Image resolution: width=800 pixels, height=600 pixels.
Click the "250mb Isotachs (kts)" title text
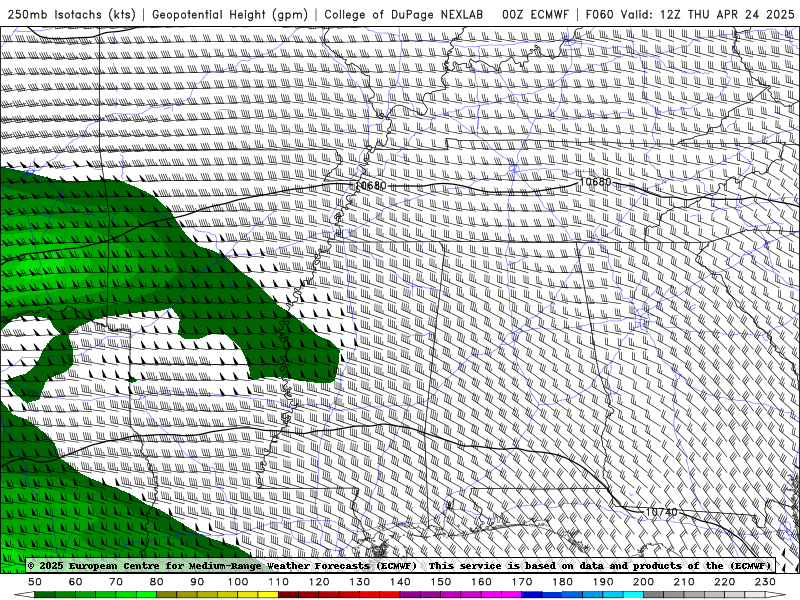pyautogui.click(x=72, y=14)
